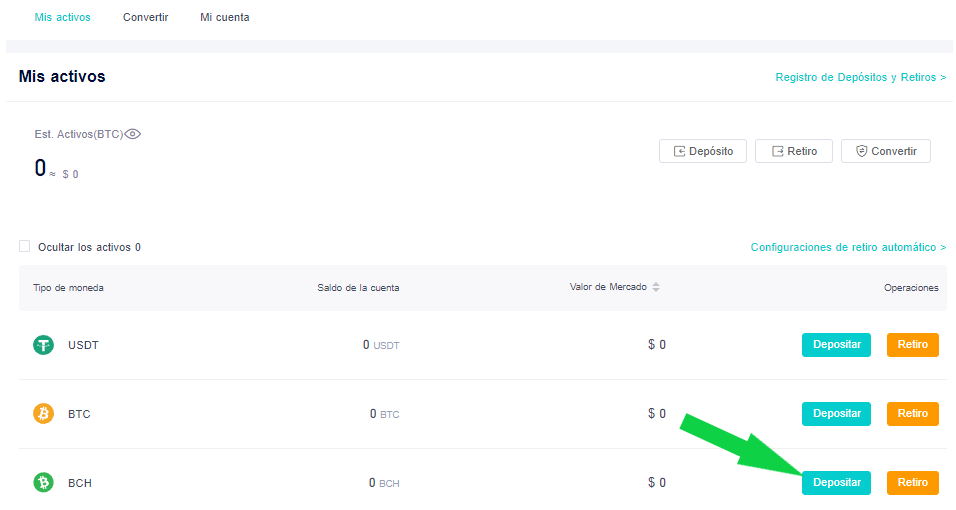
Task: Click the orange Retiro button for USDT
Action: click(912, 345)
